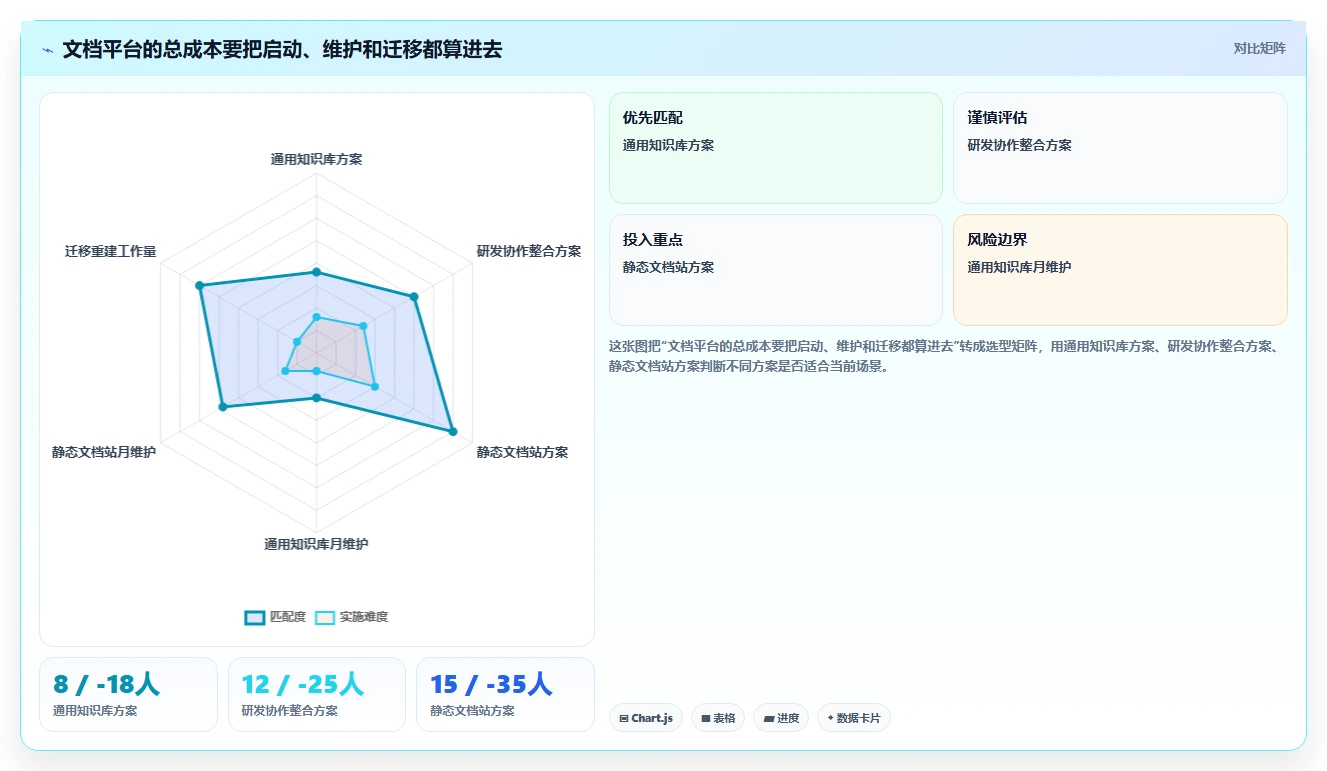Click the lightning icon beside the title
The width and height of the screenshot is (1327, 771).
click(x=48, y=49)
